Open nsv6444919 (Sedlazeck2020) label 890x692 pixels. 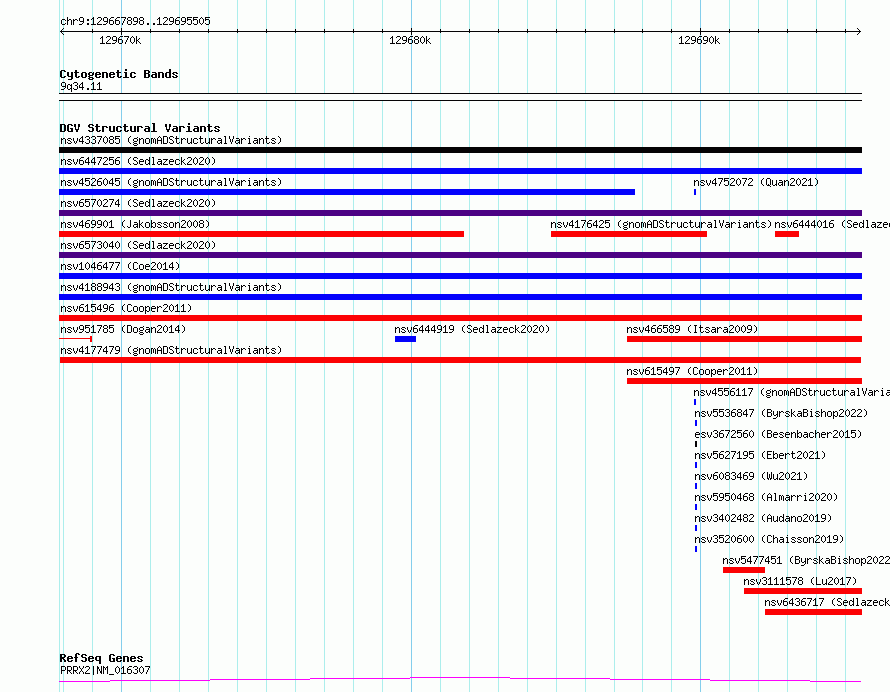[472, 329]
